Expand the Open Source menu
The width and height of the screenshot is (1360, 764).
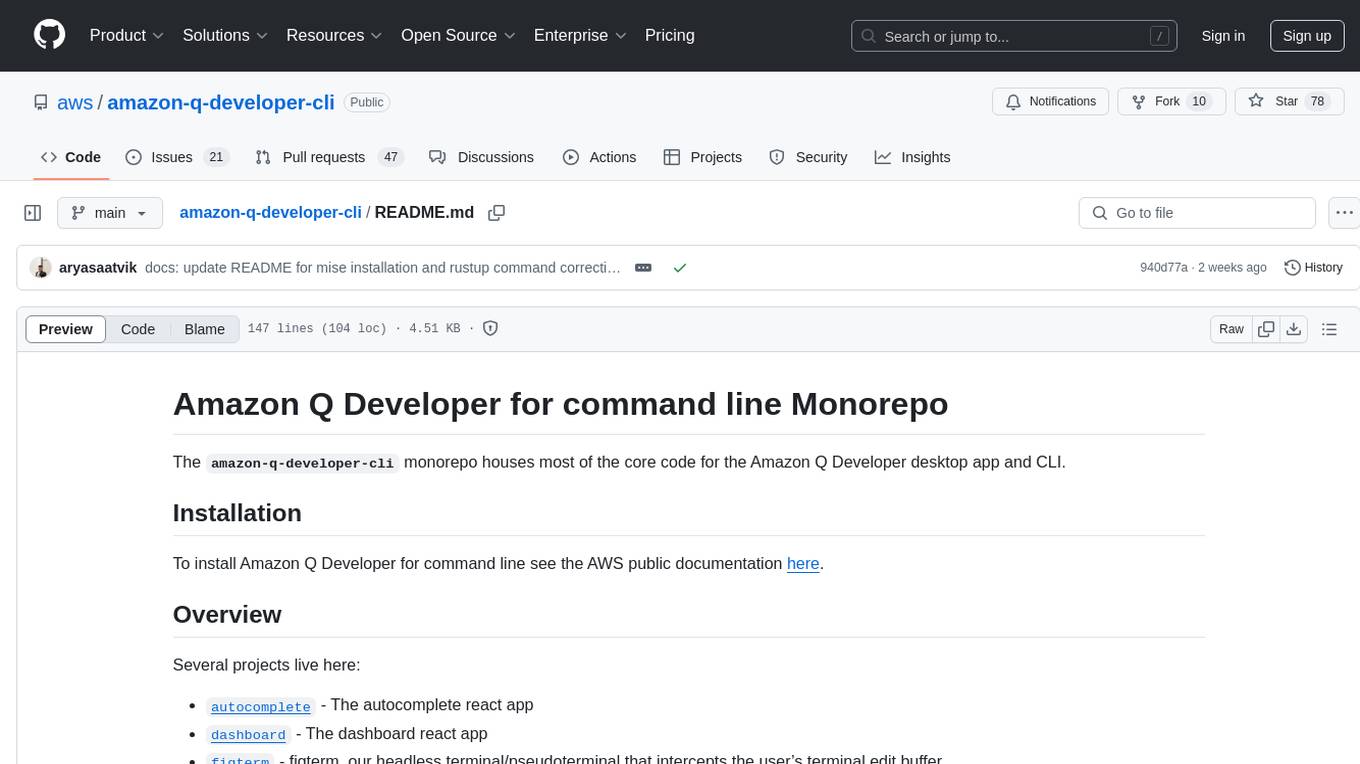pyautogui.click(x=458, y=35)
